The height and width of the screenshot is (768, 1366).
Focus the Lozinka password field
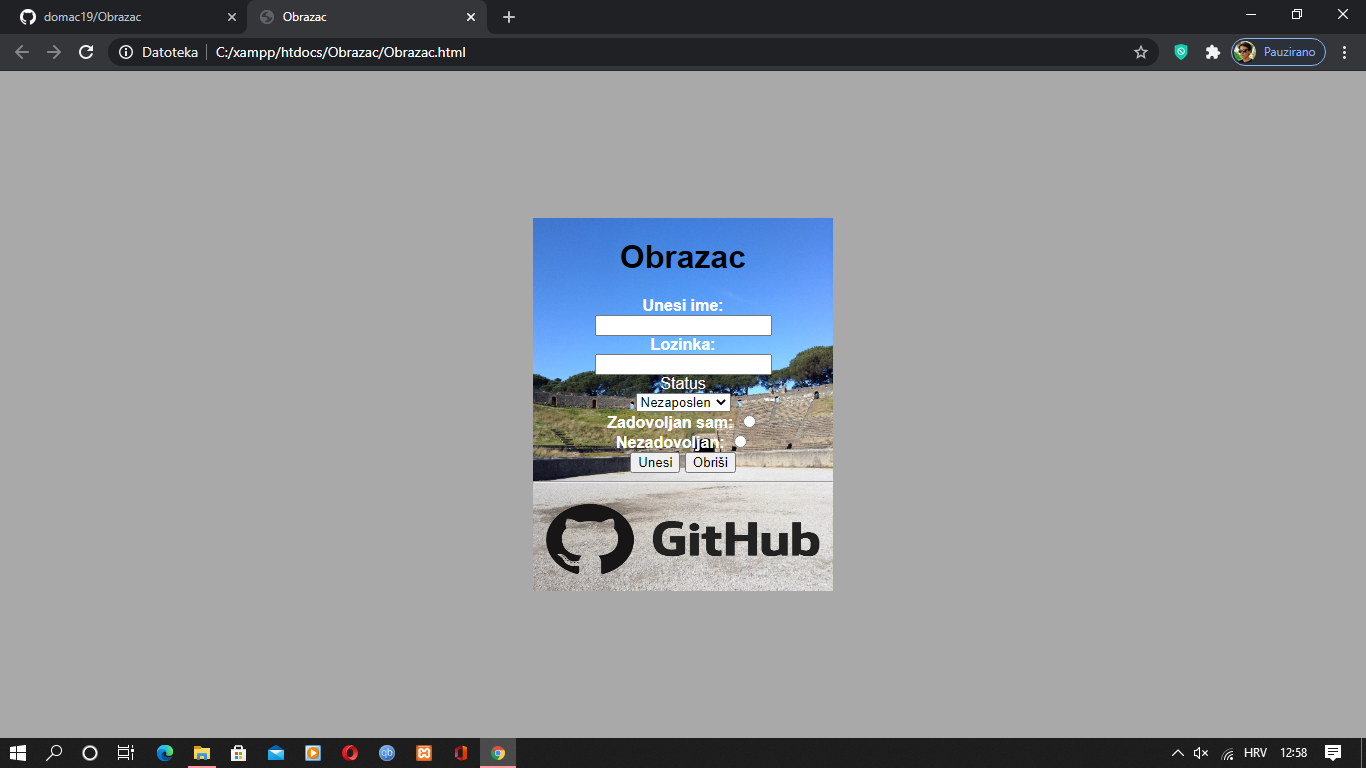[683, 364]
